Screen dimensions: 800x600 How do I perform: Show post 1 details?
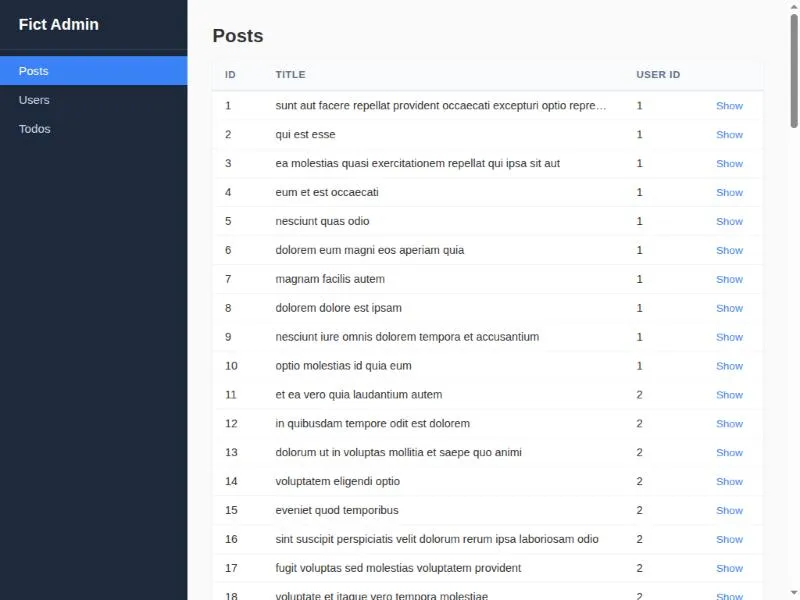[729, 106]
